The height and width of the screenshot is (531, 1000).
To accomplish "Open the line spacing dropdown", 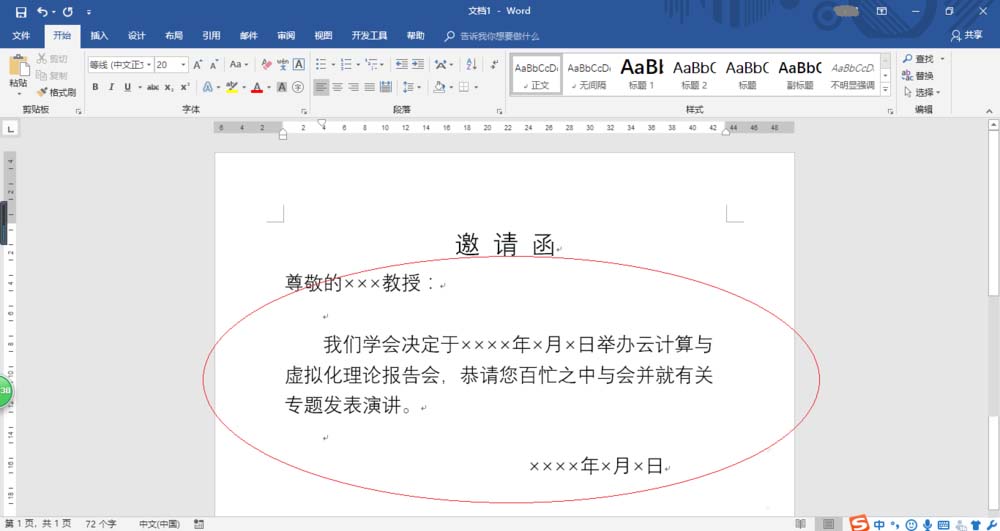I will 411,87.
